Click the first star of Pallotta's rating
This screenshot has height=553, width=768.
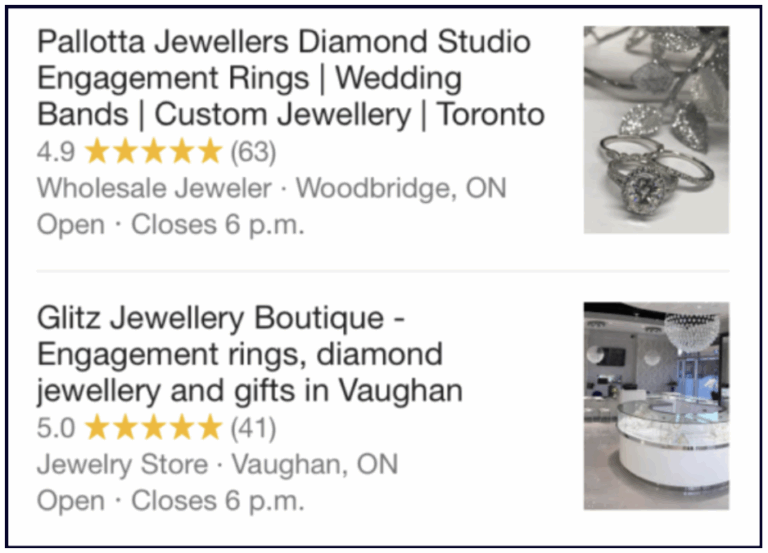(x=98, y=152)
